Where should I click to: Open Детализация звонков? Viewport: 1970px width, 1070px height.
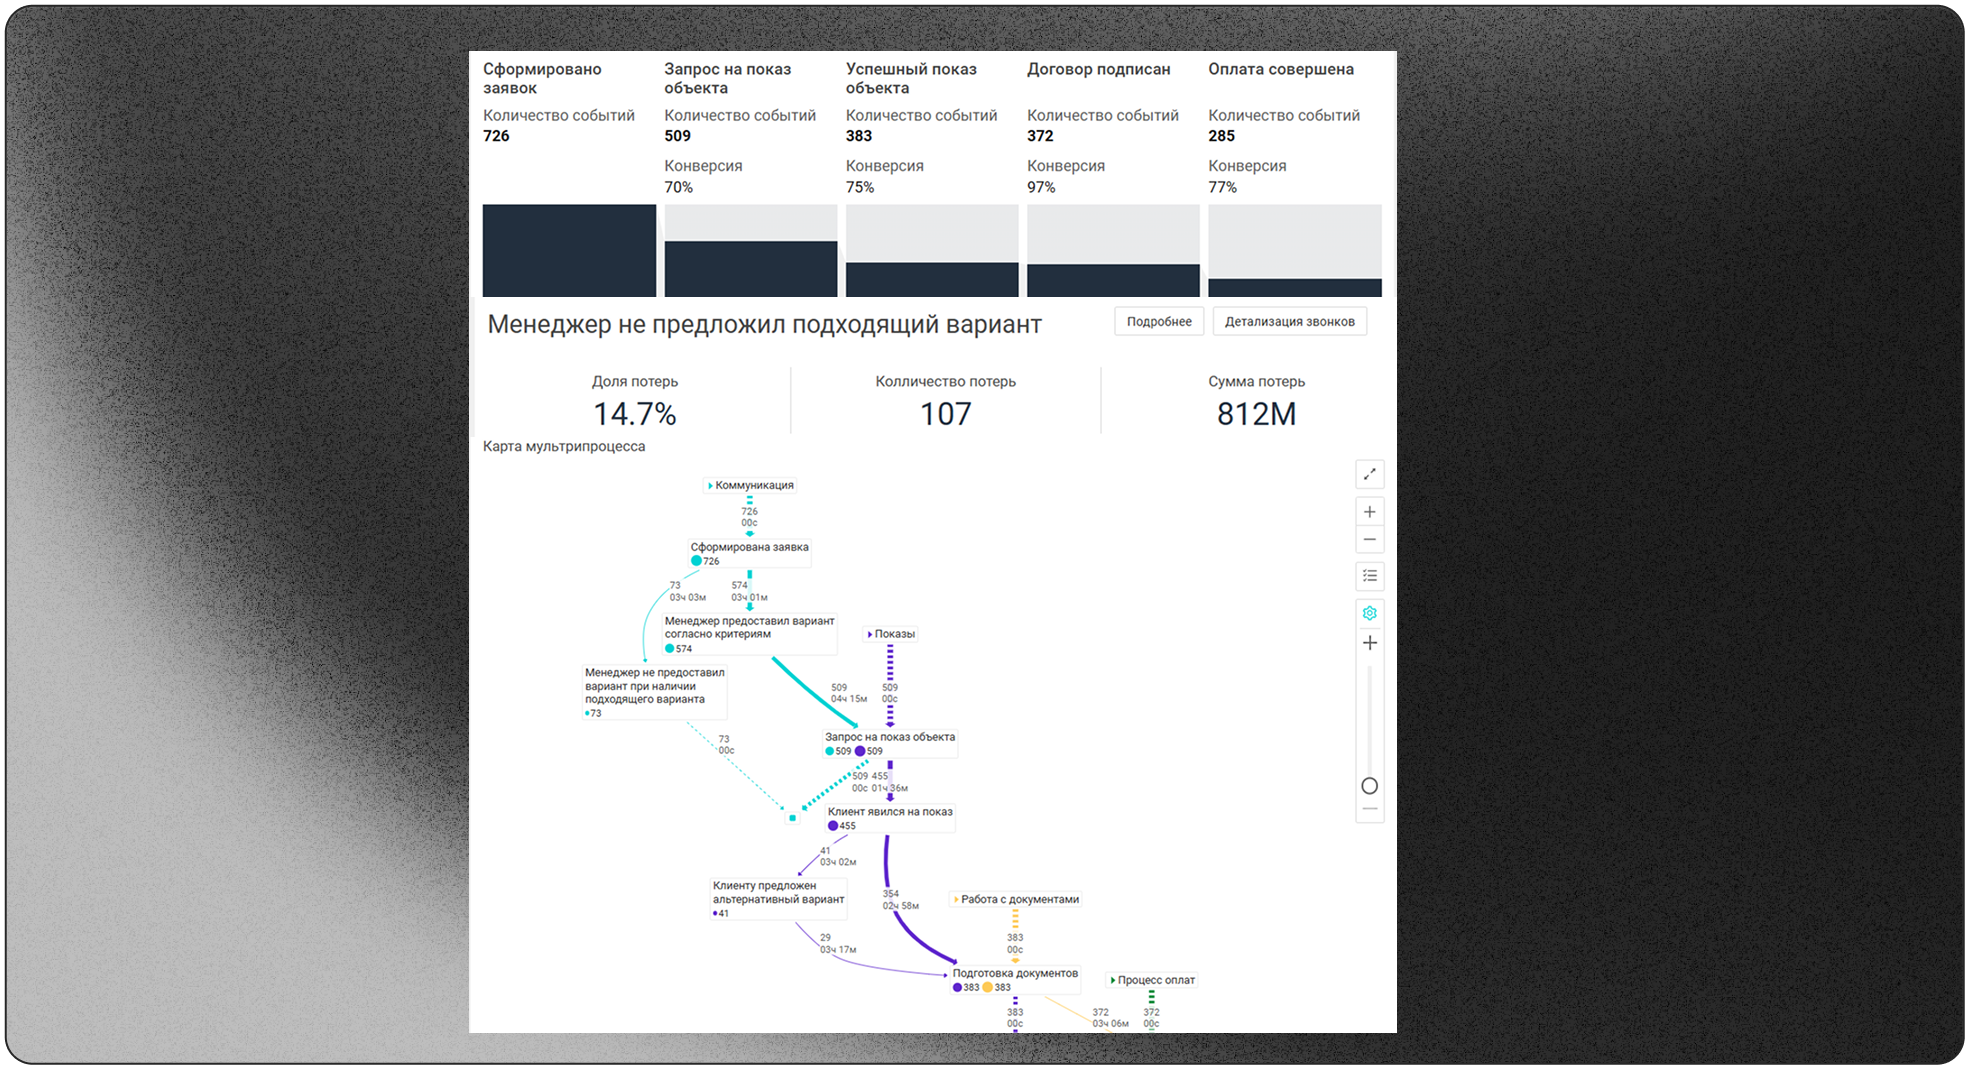pos(1289,322)
